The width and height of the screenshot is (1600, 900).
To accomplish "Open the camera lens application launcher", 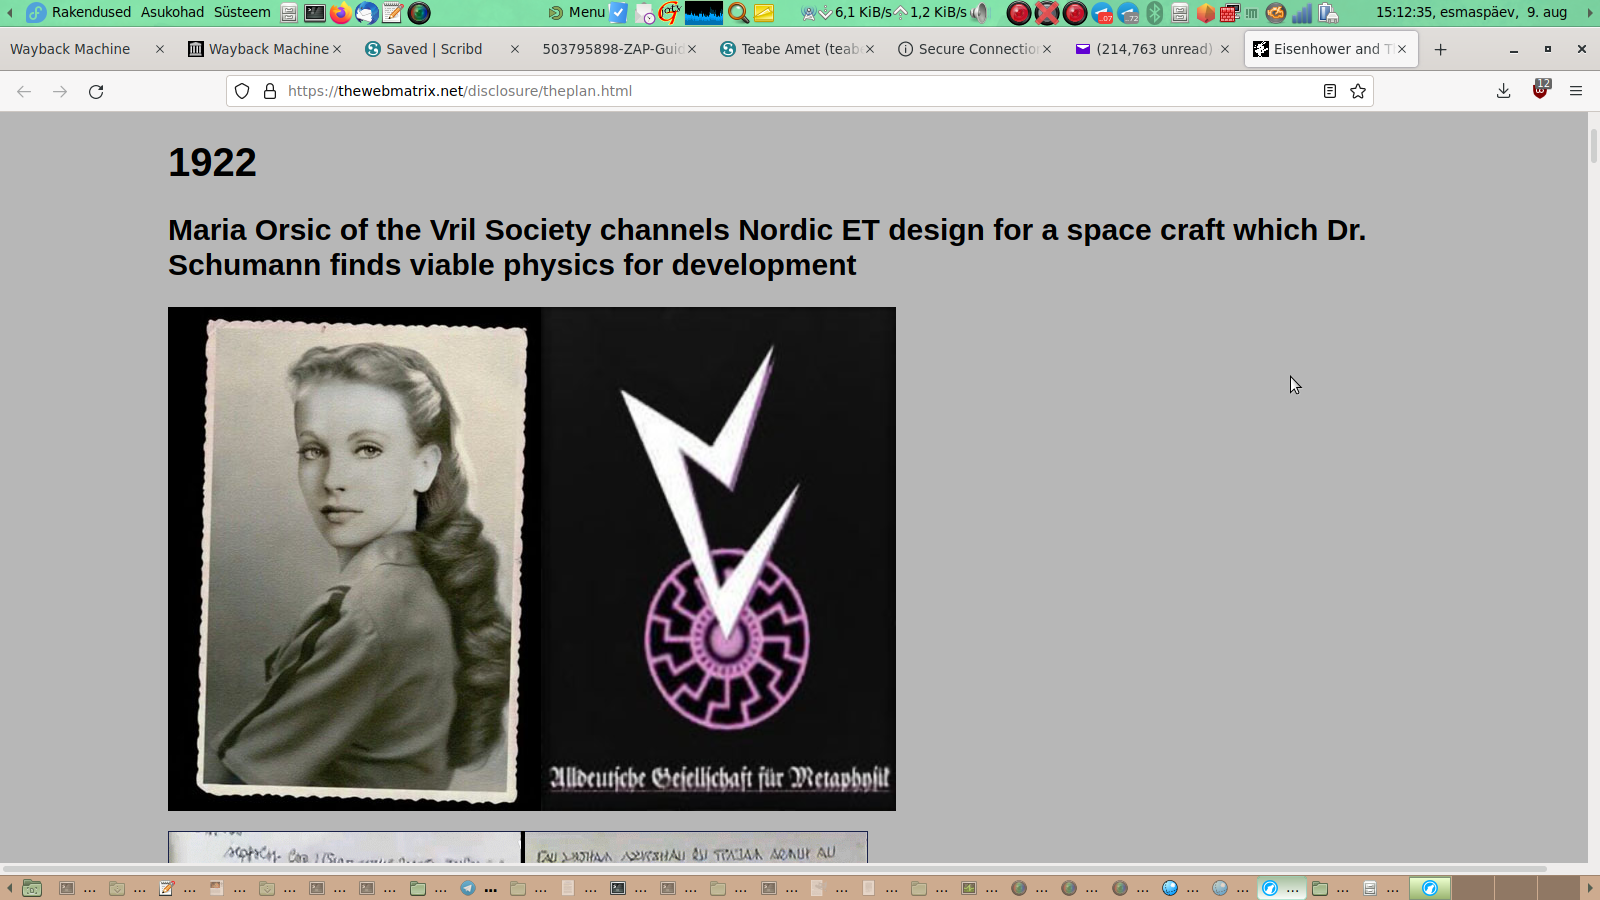I will tap(419, 13).
